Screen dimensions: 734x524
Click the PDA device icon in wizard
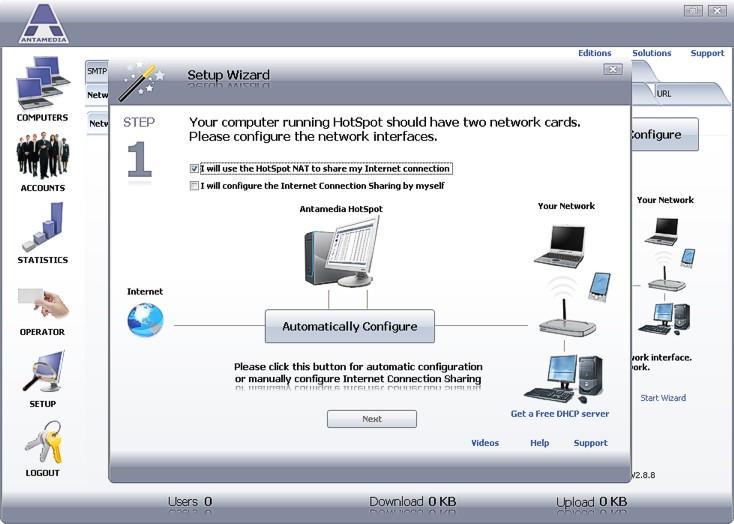pos(600,286)
